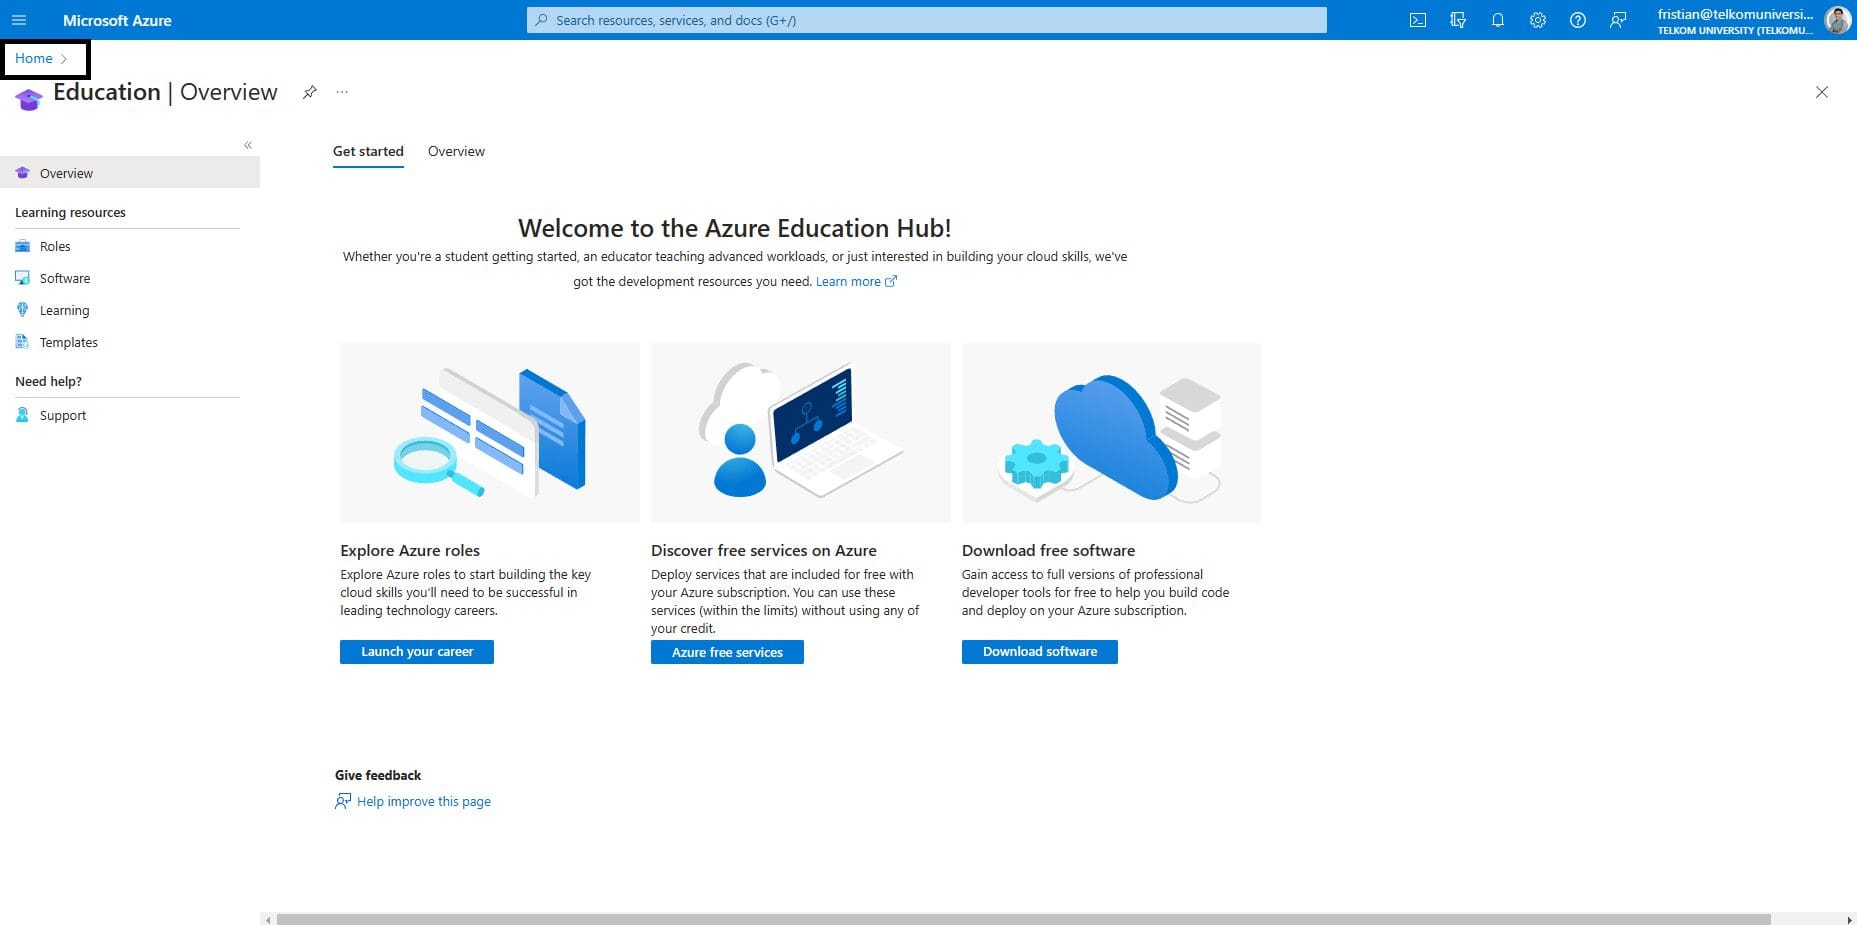Click the account email and tenant label
Image resolution: width=1857 pixels, height=925 pixels.
point(1735,21)
